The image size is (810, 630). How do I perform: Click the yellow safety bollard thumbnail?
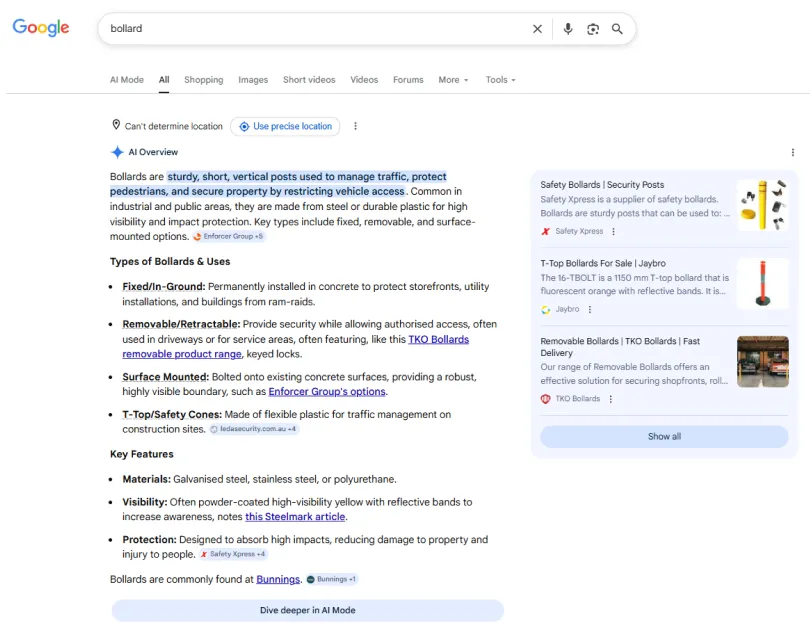(x=763, y=205)
